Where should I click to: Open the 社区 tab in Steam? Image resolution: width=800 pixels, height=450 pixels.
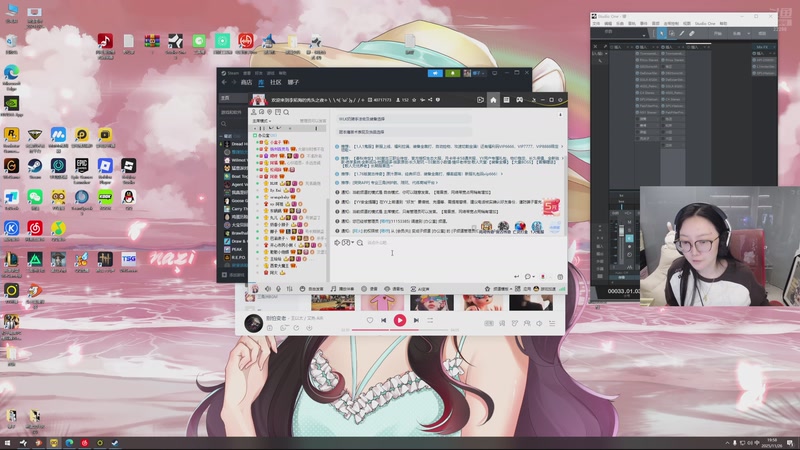pyautogui.click(x=276, y=82)
